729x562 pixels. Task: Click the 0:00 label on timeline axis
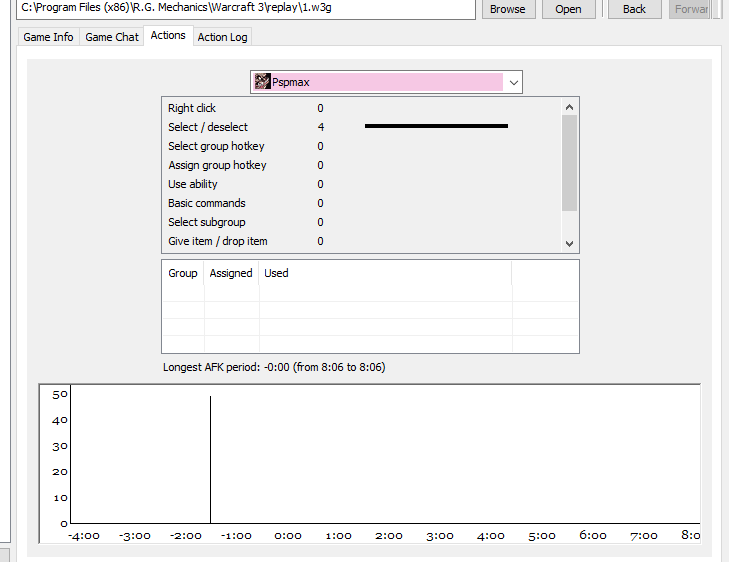click(x=288, y=536)
